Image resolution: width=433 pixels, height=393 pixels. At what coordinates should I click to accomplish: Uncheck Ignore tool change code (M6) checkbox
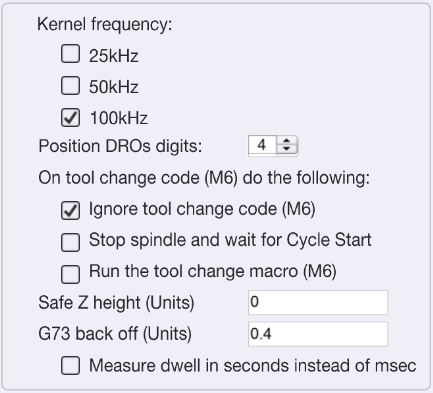click(x=70, y=210)
